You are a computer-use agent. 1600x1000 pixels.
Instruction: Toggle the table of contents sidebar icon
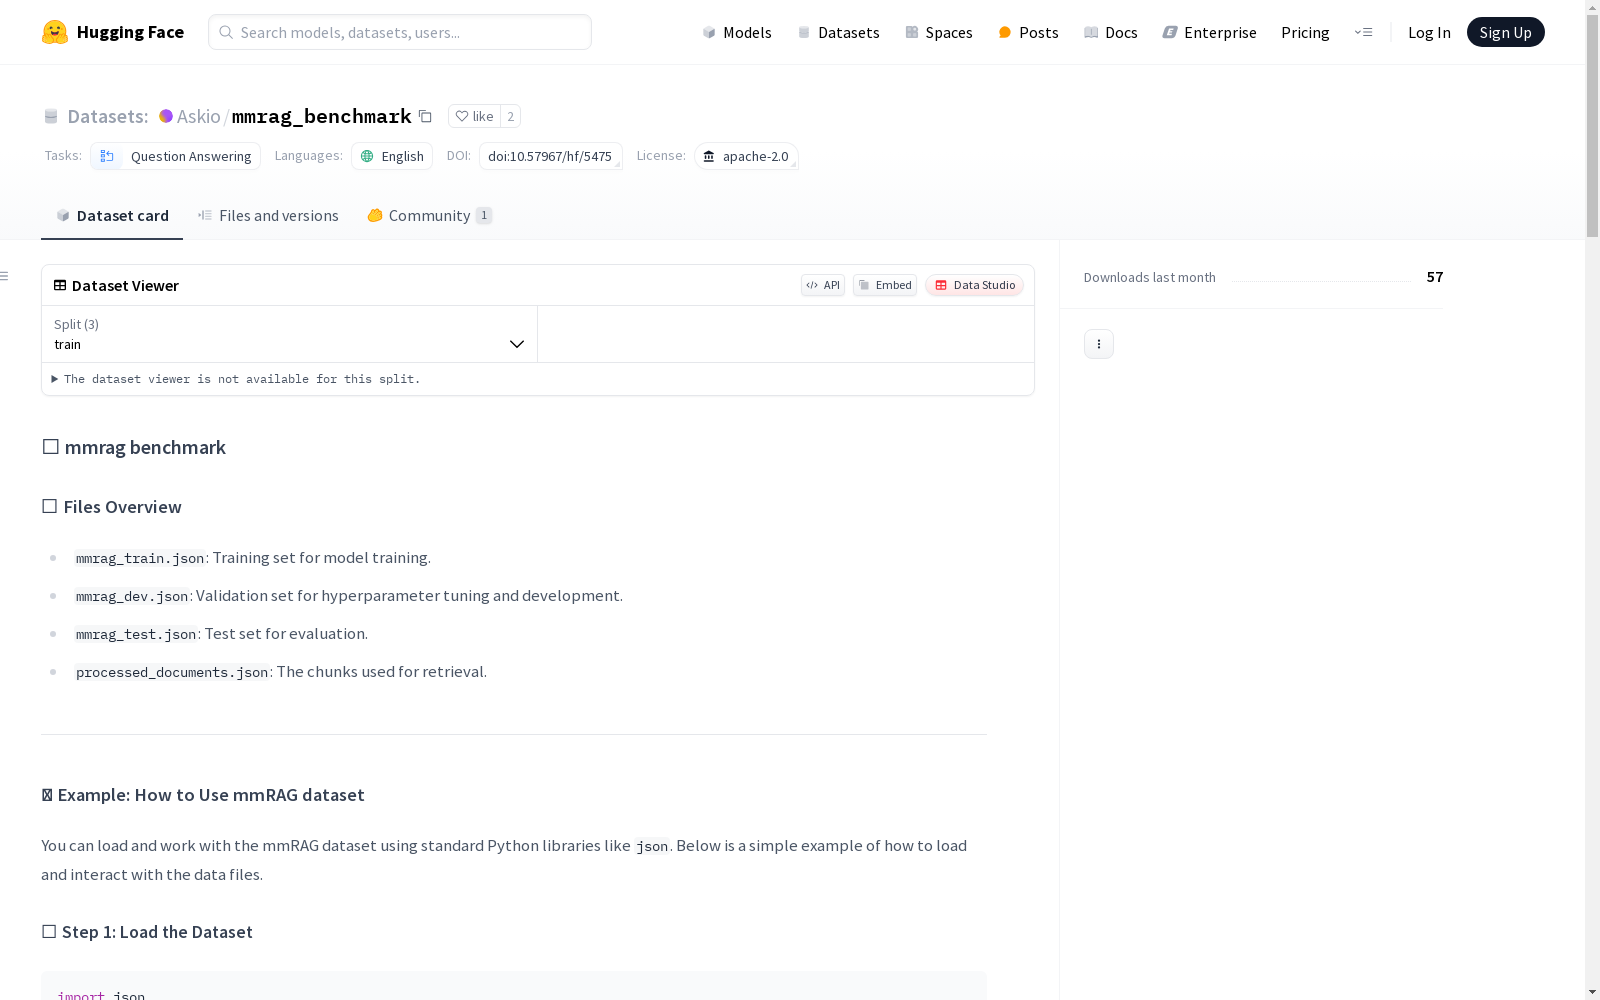tap(5, 276)
